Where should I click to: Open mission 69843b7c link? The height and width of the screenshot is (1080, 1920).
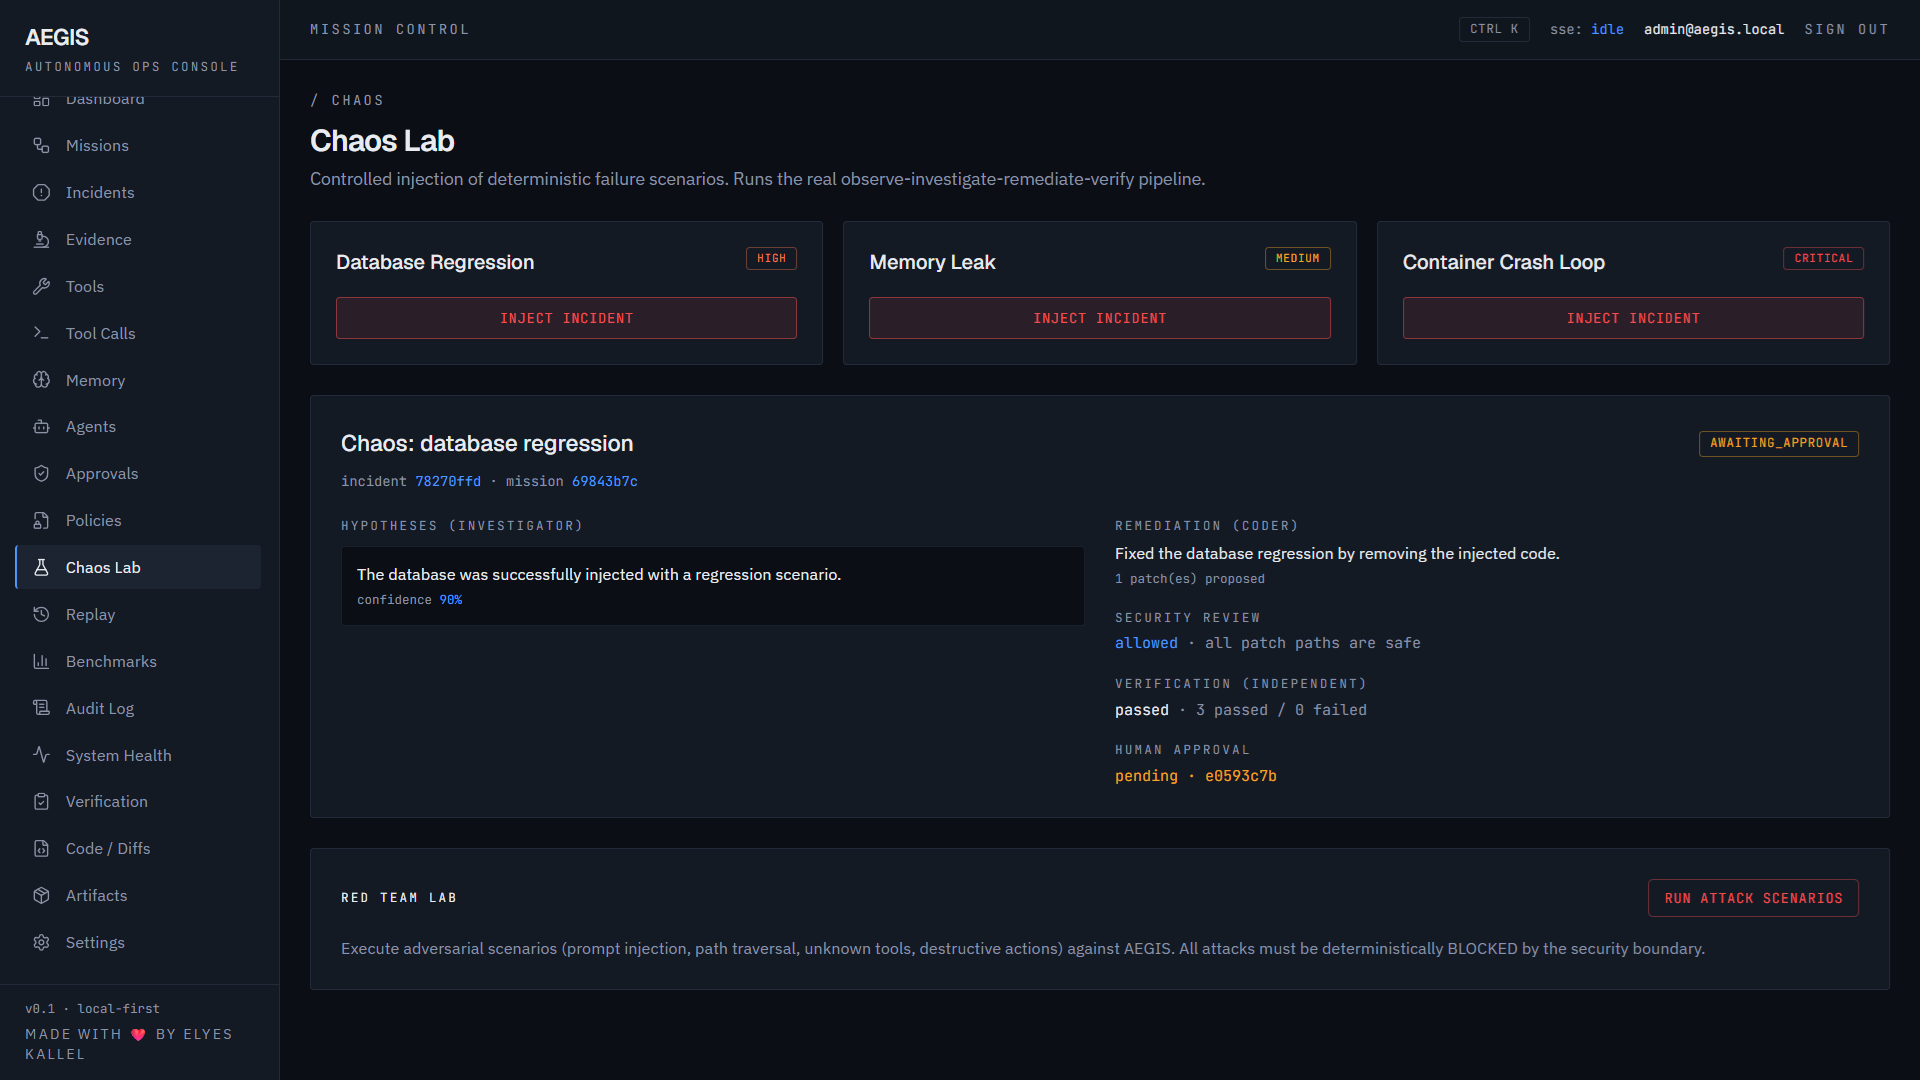coord(604,482)
